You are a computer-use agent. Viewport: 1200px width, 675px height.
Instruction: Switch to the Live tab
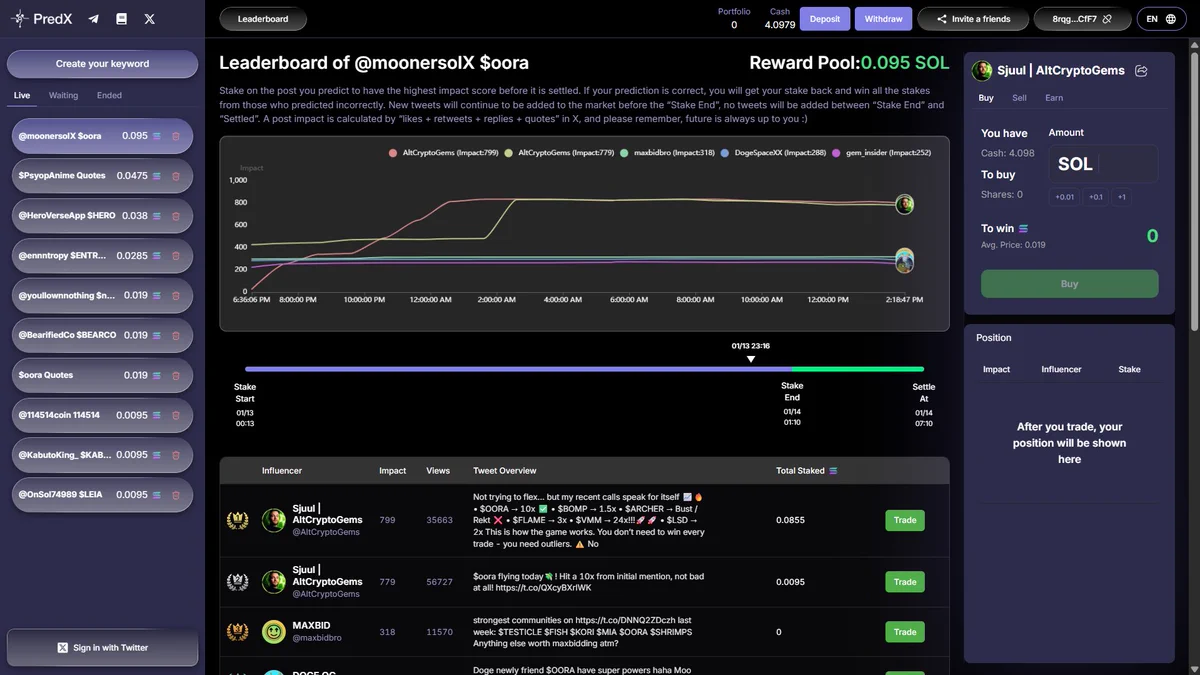click(22, 95)
